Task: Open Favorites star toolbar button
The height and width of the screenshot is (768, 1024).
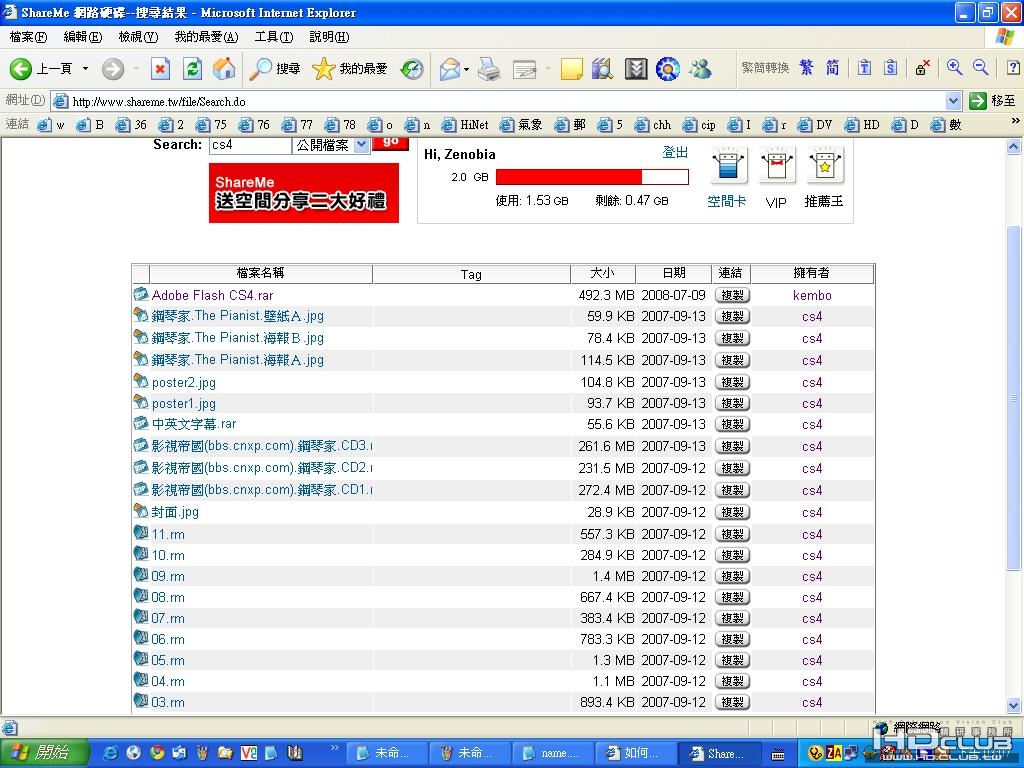Action: pyautogui.click(x=349, y=69)
